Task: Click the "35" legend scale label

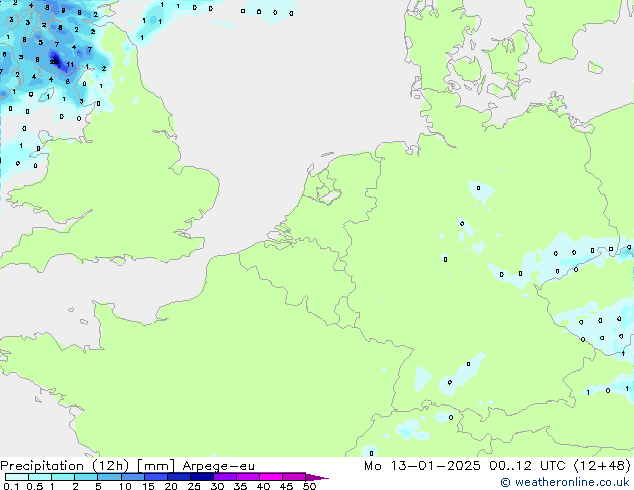Action: [240, 486]
